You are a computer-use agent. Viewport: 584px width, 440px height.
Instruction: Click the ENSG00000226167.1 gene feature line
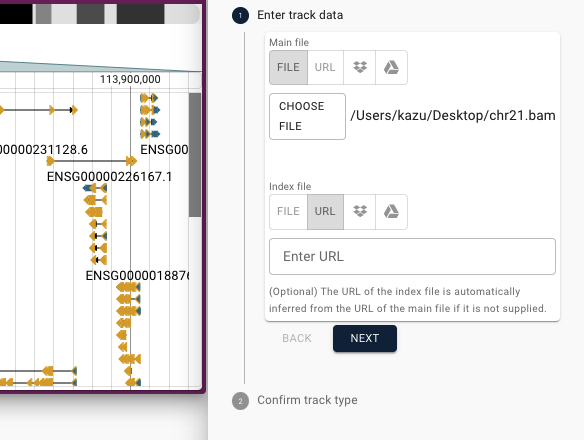pyautogui.click(x=92, y=161)
